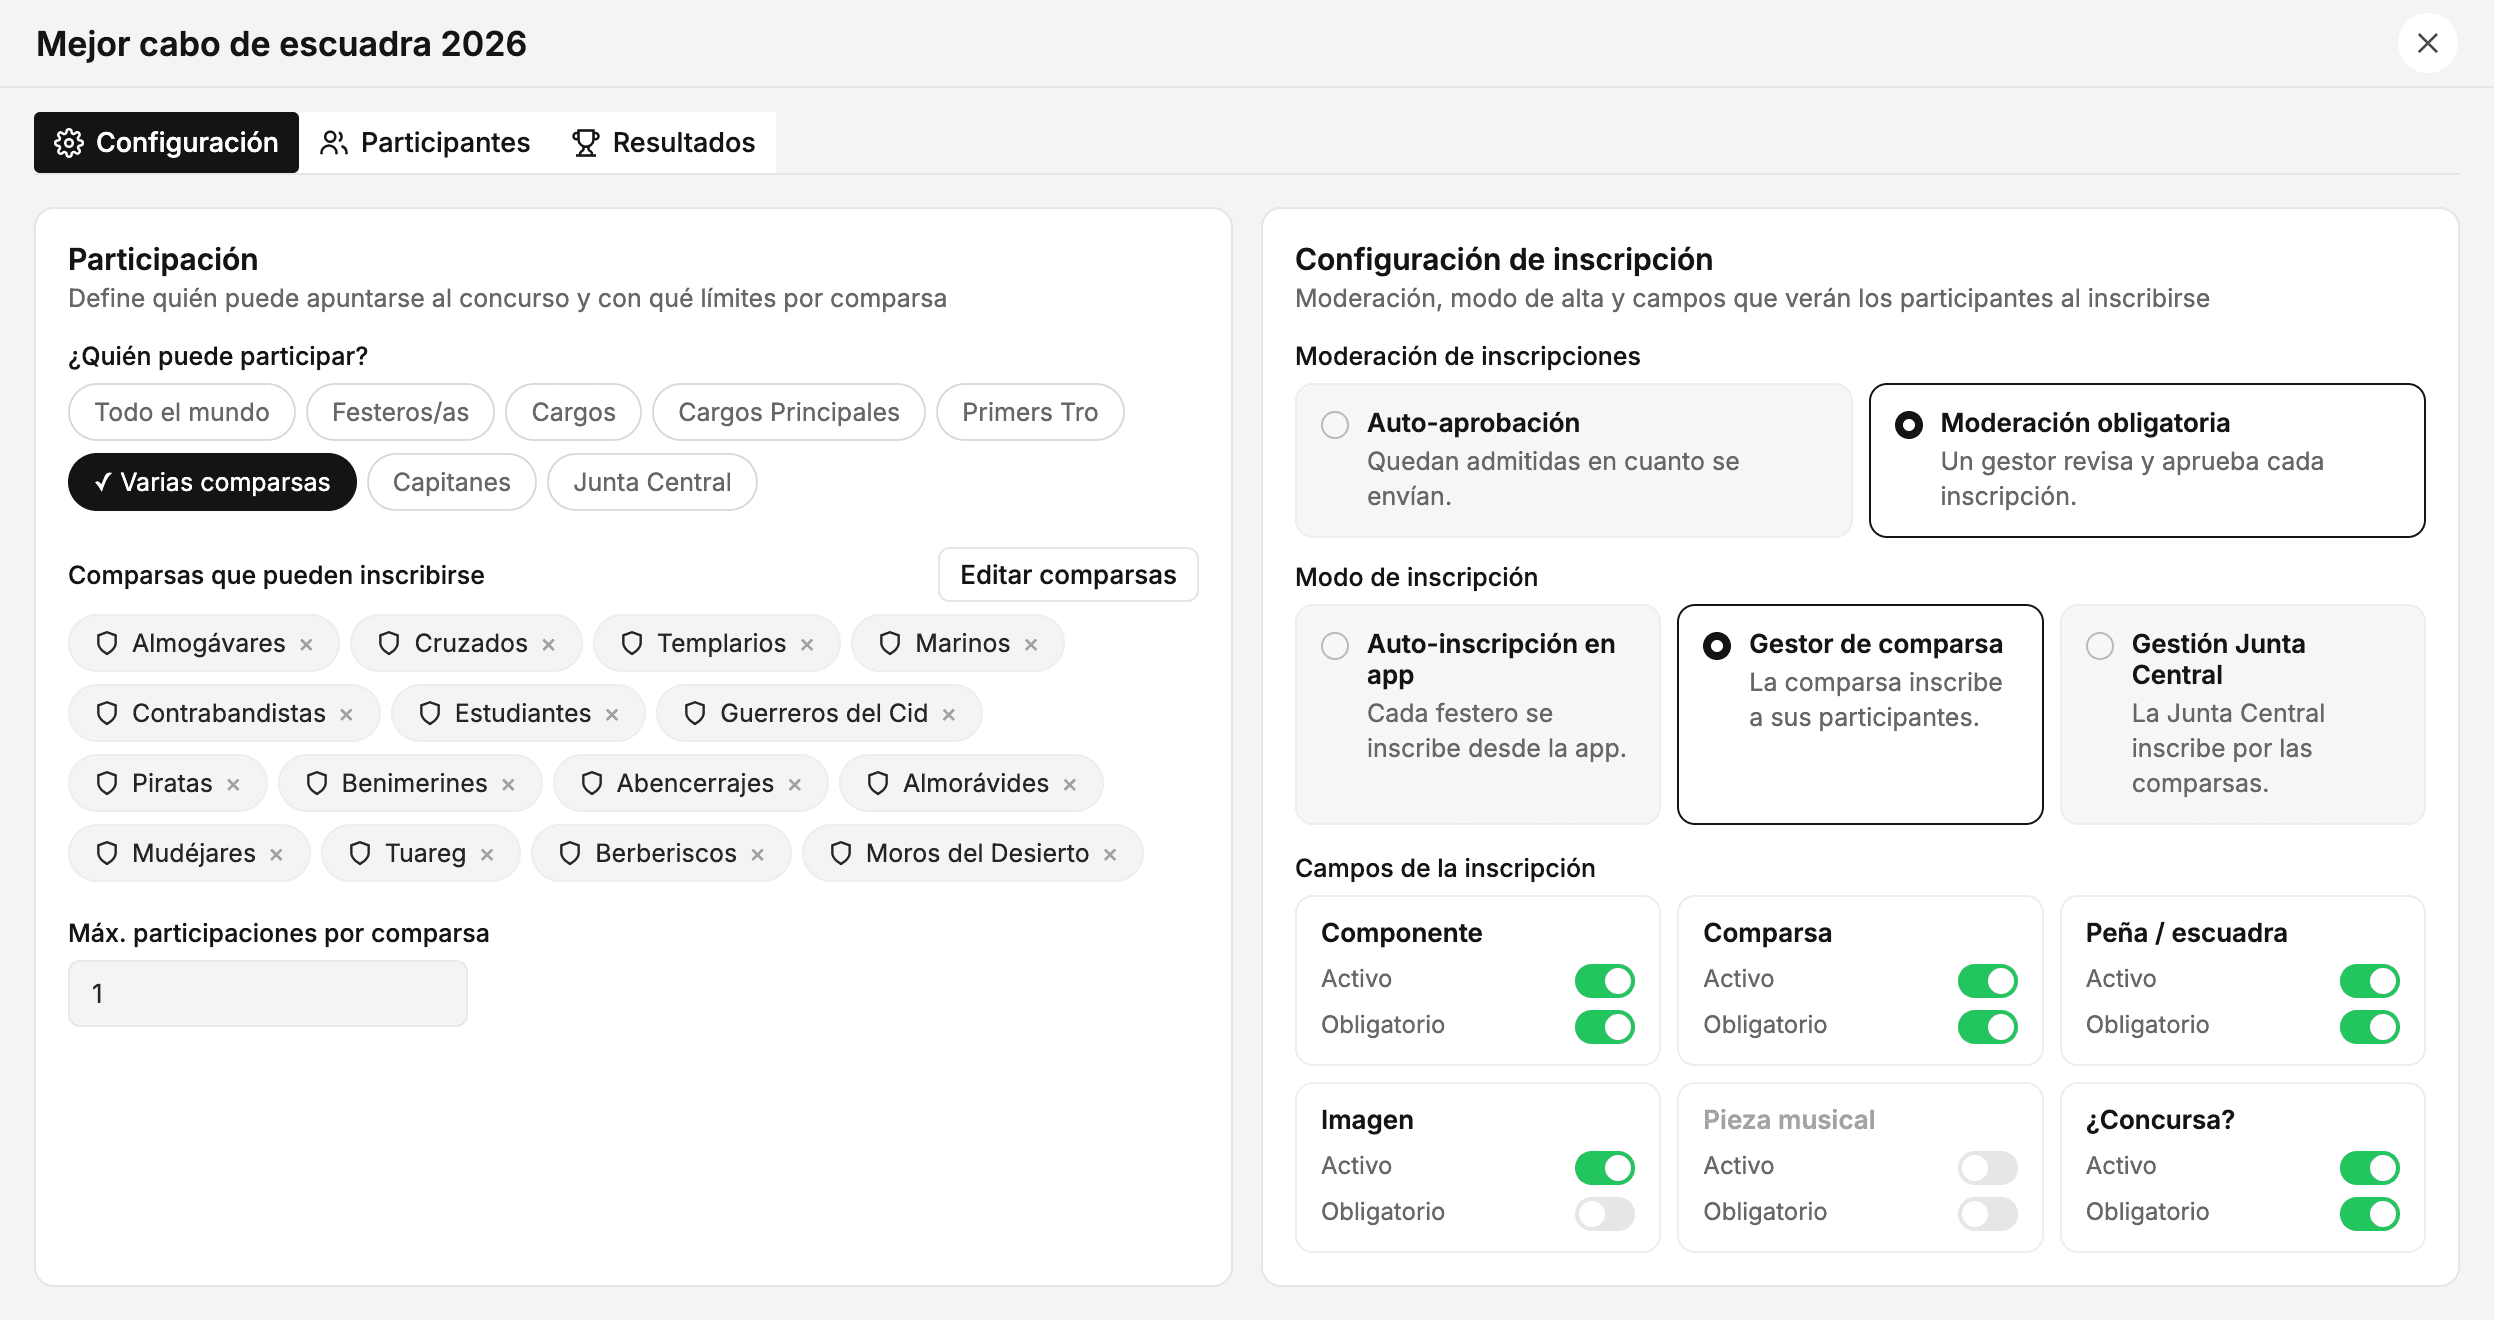The width and height of the screenshot is (2494, 1320).
Task: Disable the Imagen Activo switch
Action: (x=1605, y=1167)
